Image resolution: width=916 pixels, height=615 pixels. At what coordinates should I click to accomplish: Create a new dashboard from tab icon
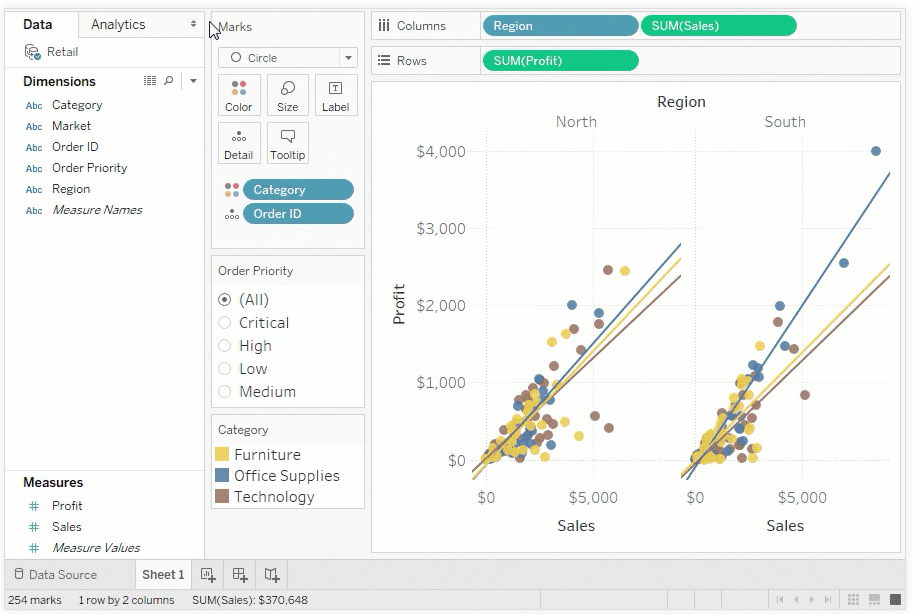tap(240, 574)
